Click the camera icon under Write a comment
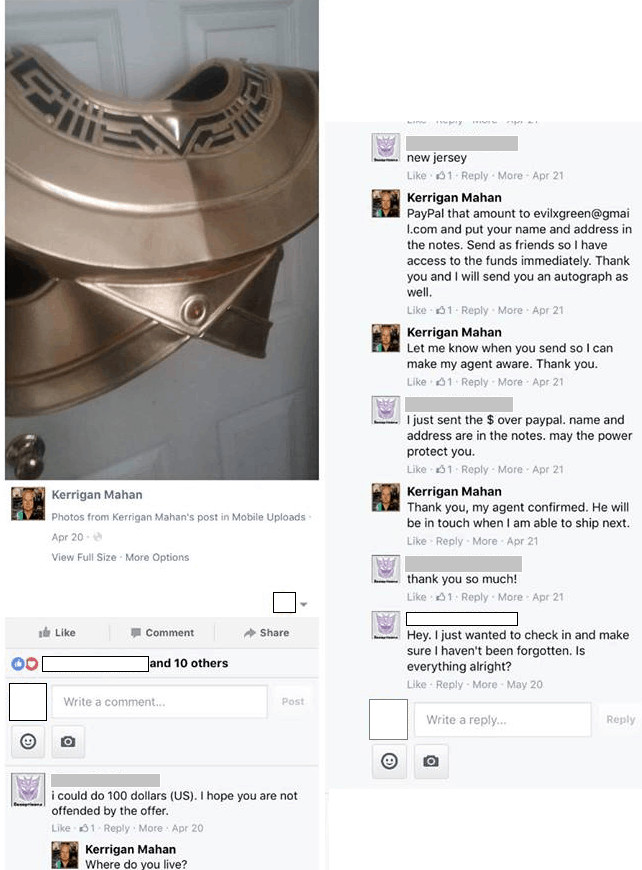642x870 pixels. click(68, 741)
